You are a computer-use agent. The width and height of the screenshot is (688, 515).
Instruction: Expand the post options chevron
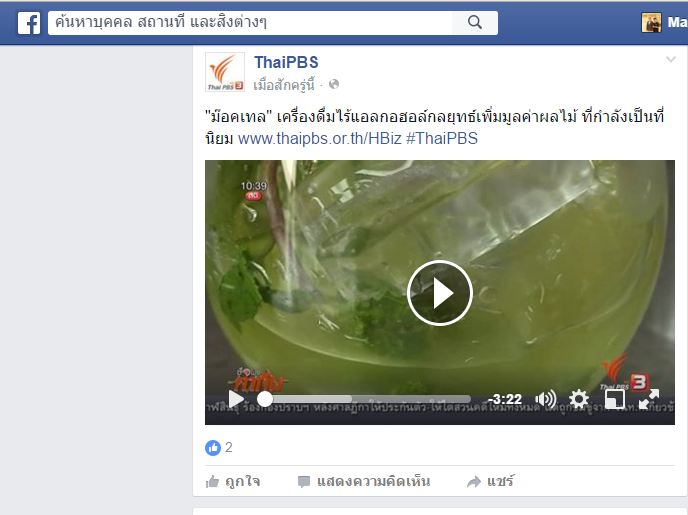click(x=670, y=59)
